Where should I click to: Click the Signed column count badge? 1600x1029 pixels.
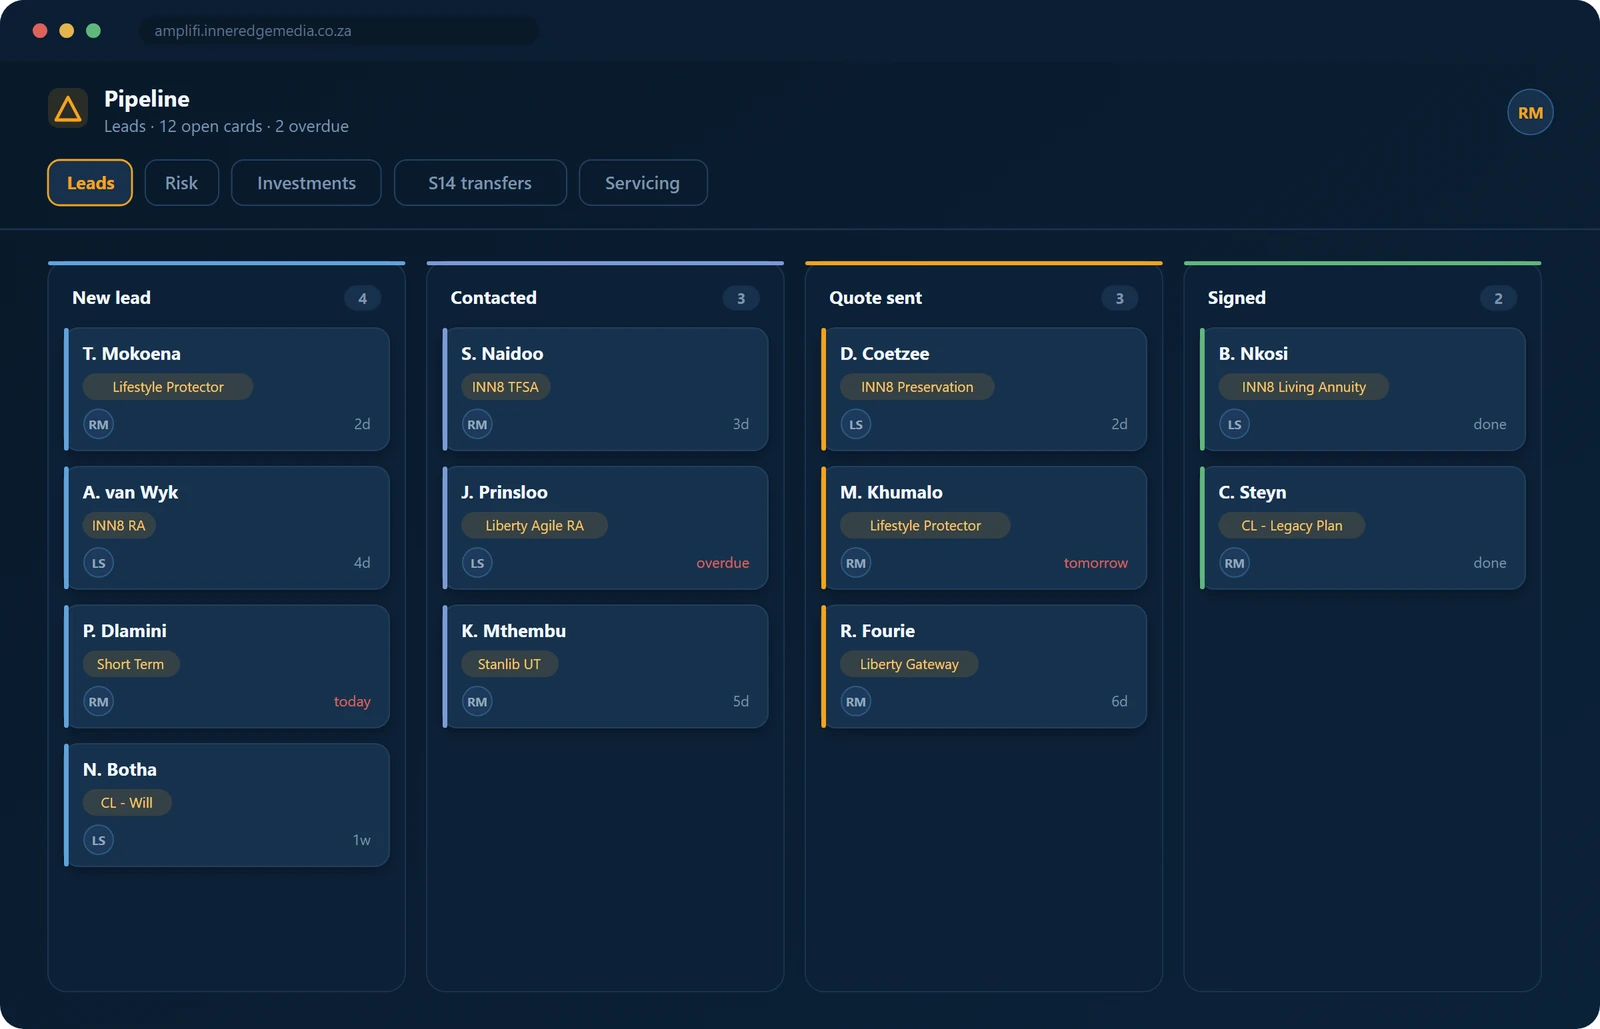click(x=1498, y=298)
